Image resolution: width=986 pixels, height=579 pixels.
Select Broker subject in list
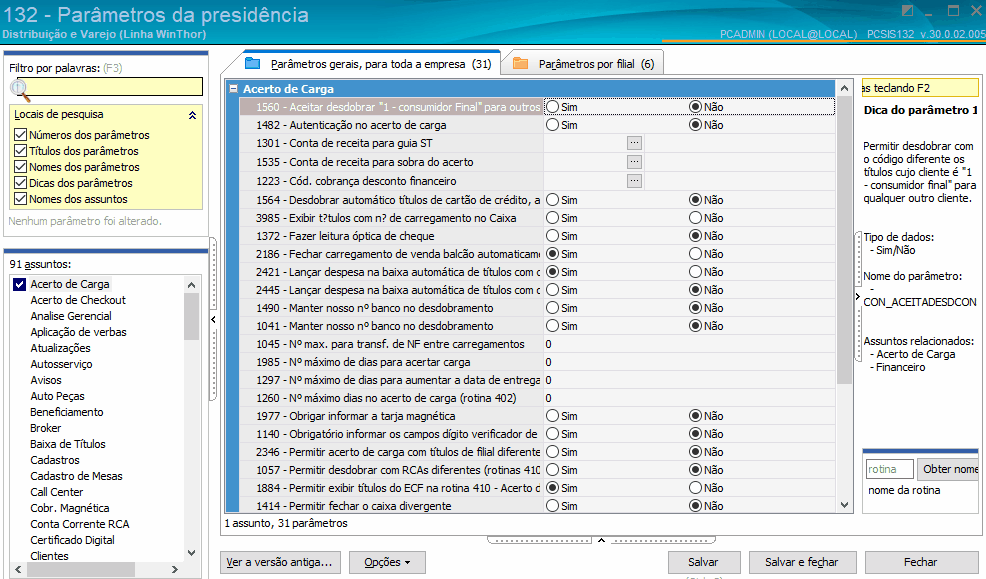[46, 428]
